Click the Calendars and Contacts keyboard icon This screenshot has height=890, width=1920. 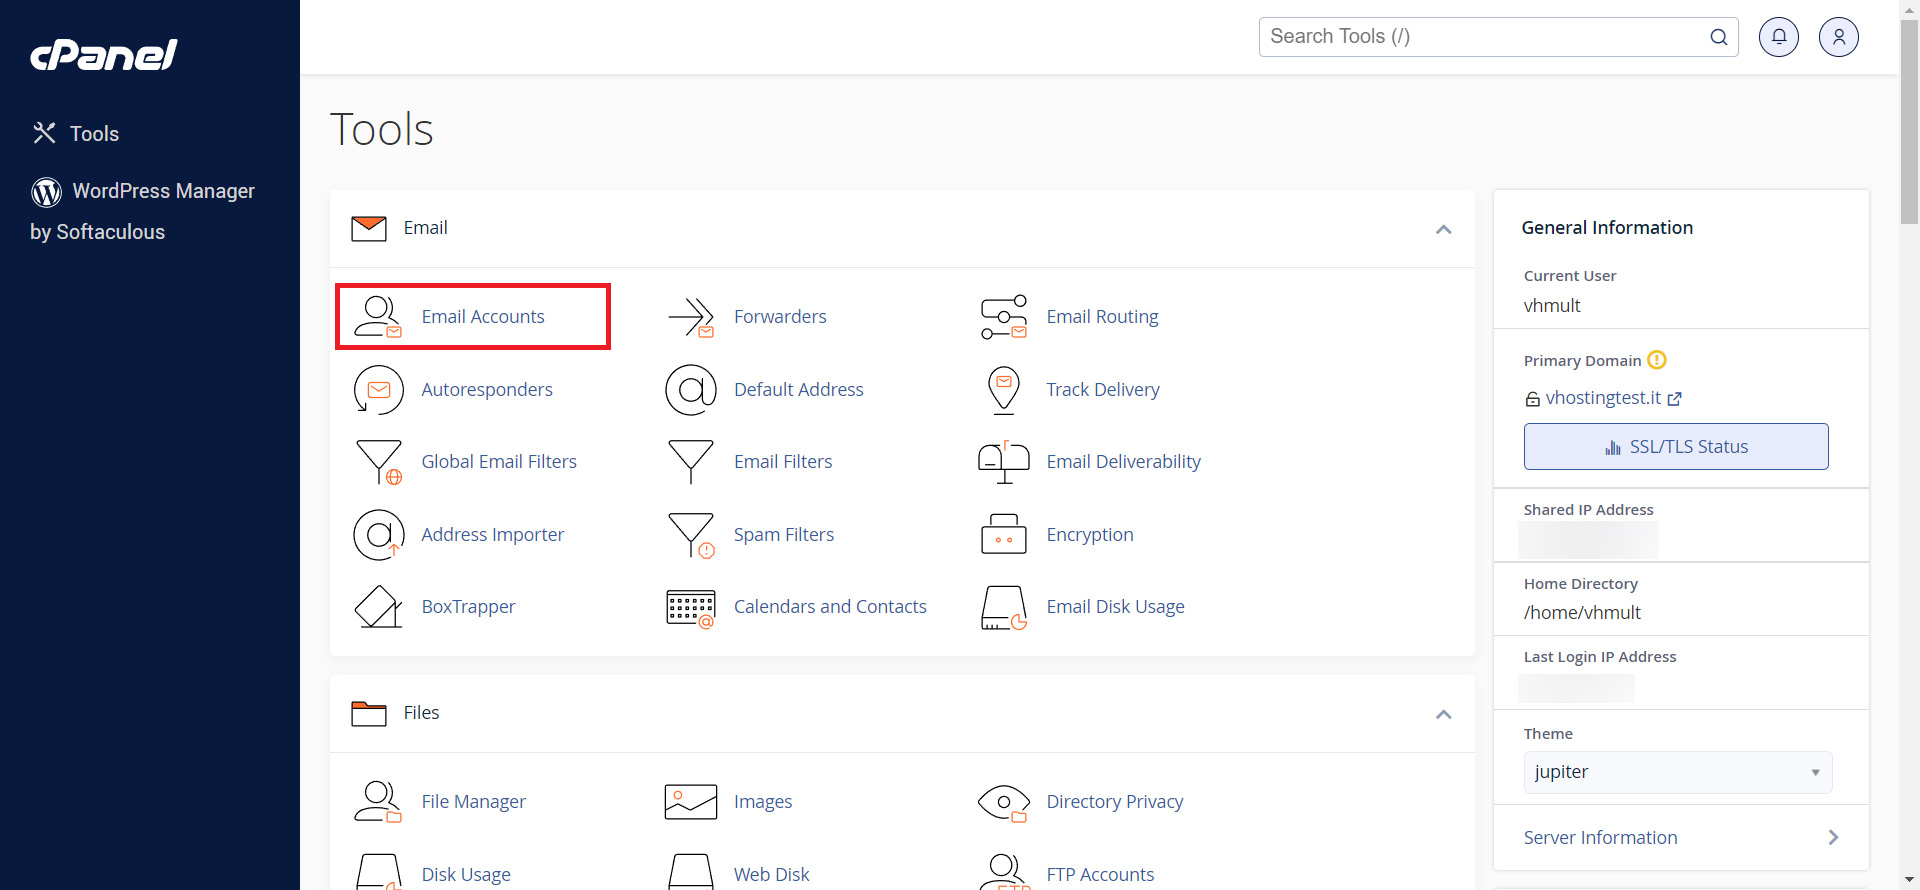pyautogui.click(x=691, y=607)
